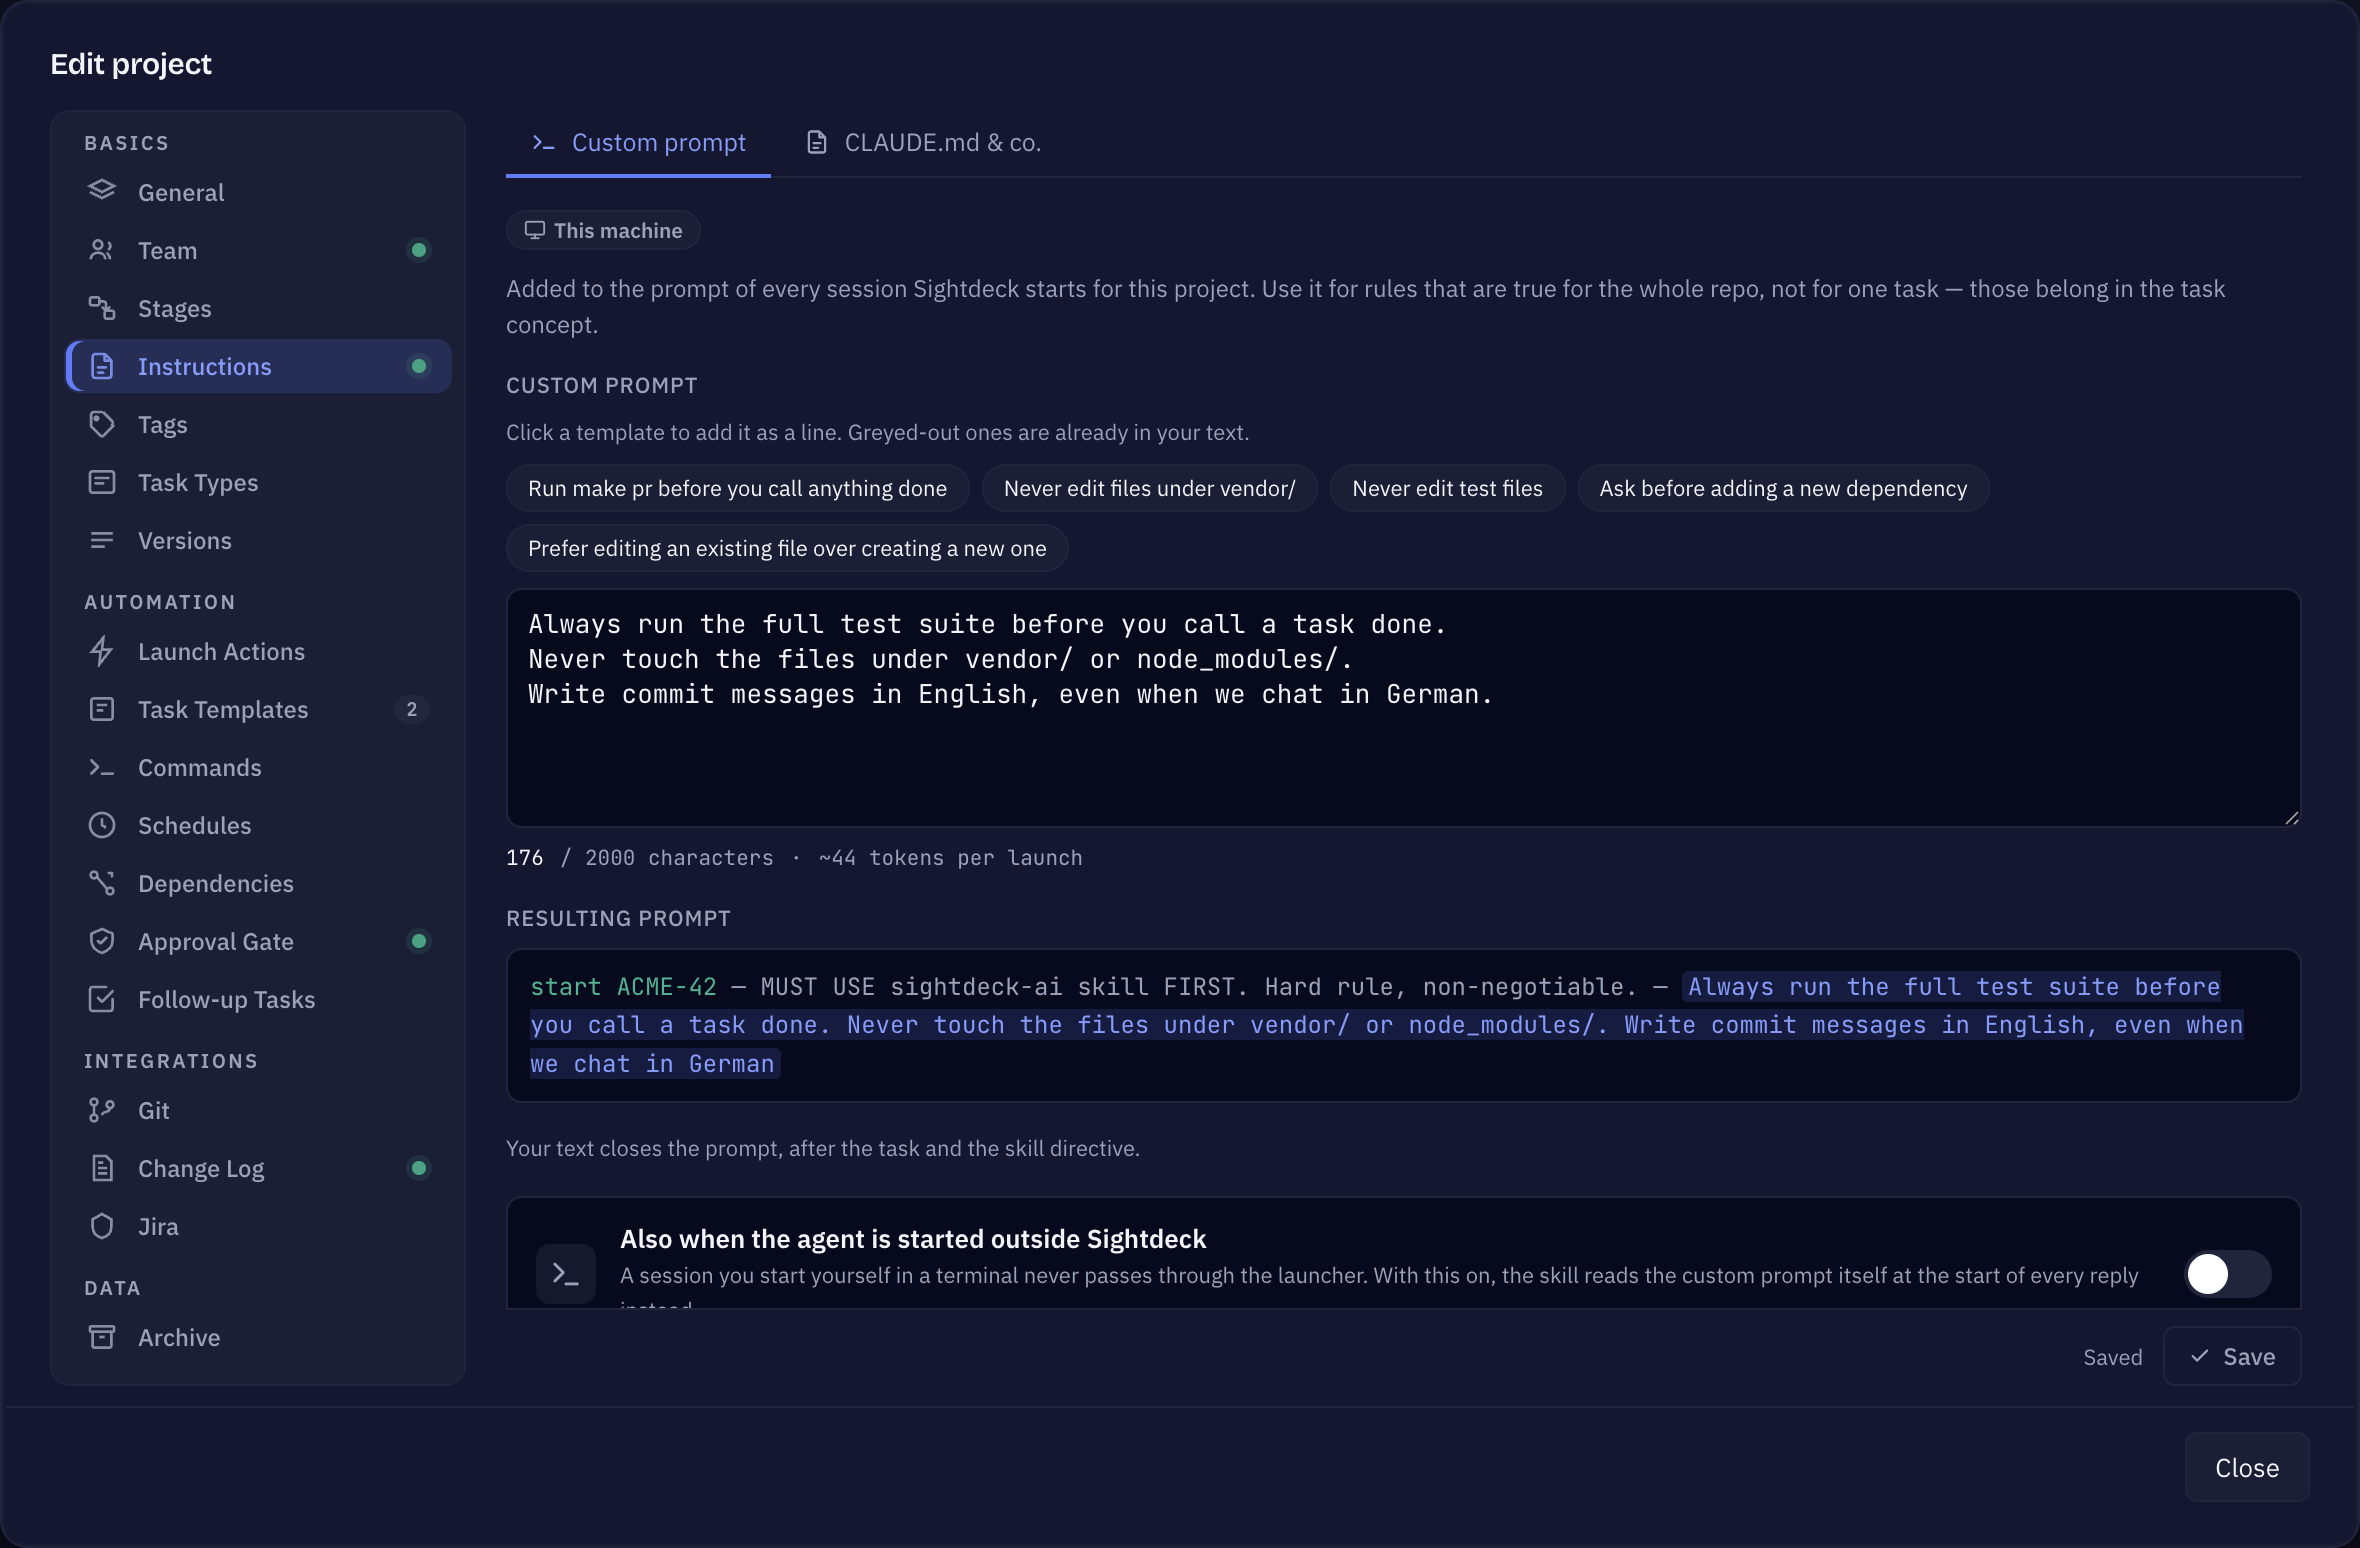Click the file icon on CLAUDE.md tab
Viewport: 2360px width, 1548px height.
pyautogui.click(x=817, y=143)
